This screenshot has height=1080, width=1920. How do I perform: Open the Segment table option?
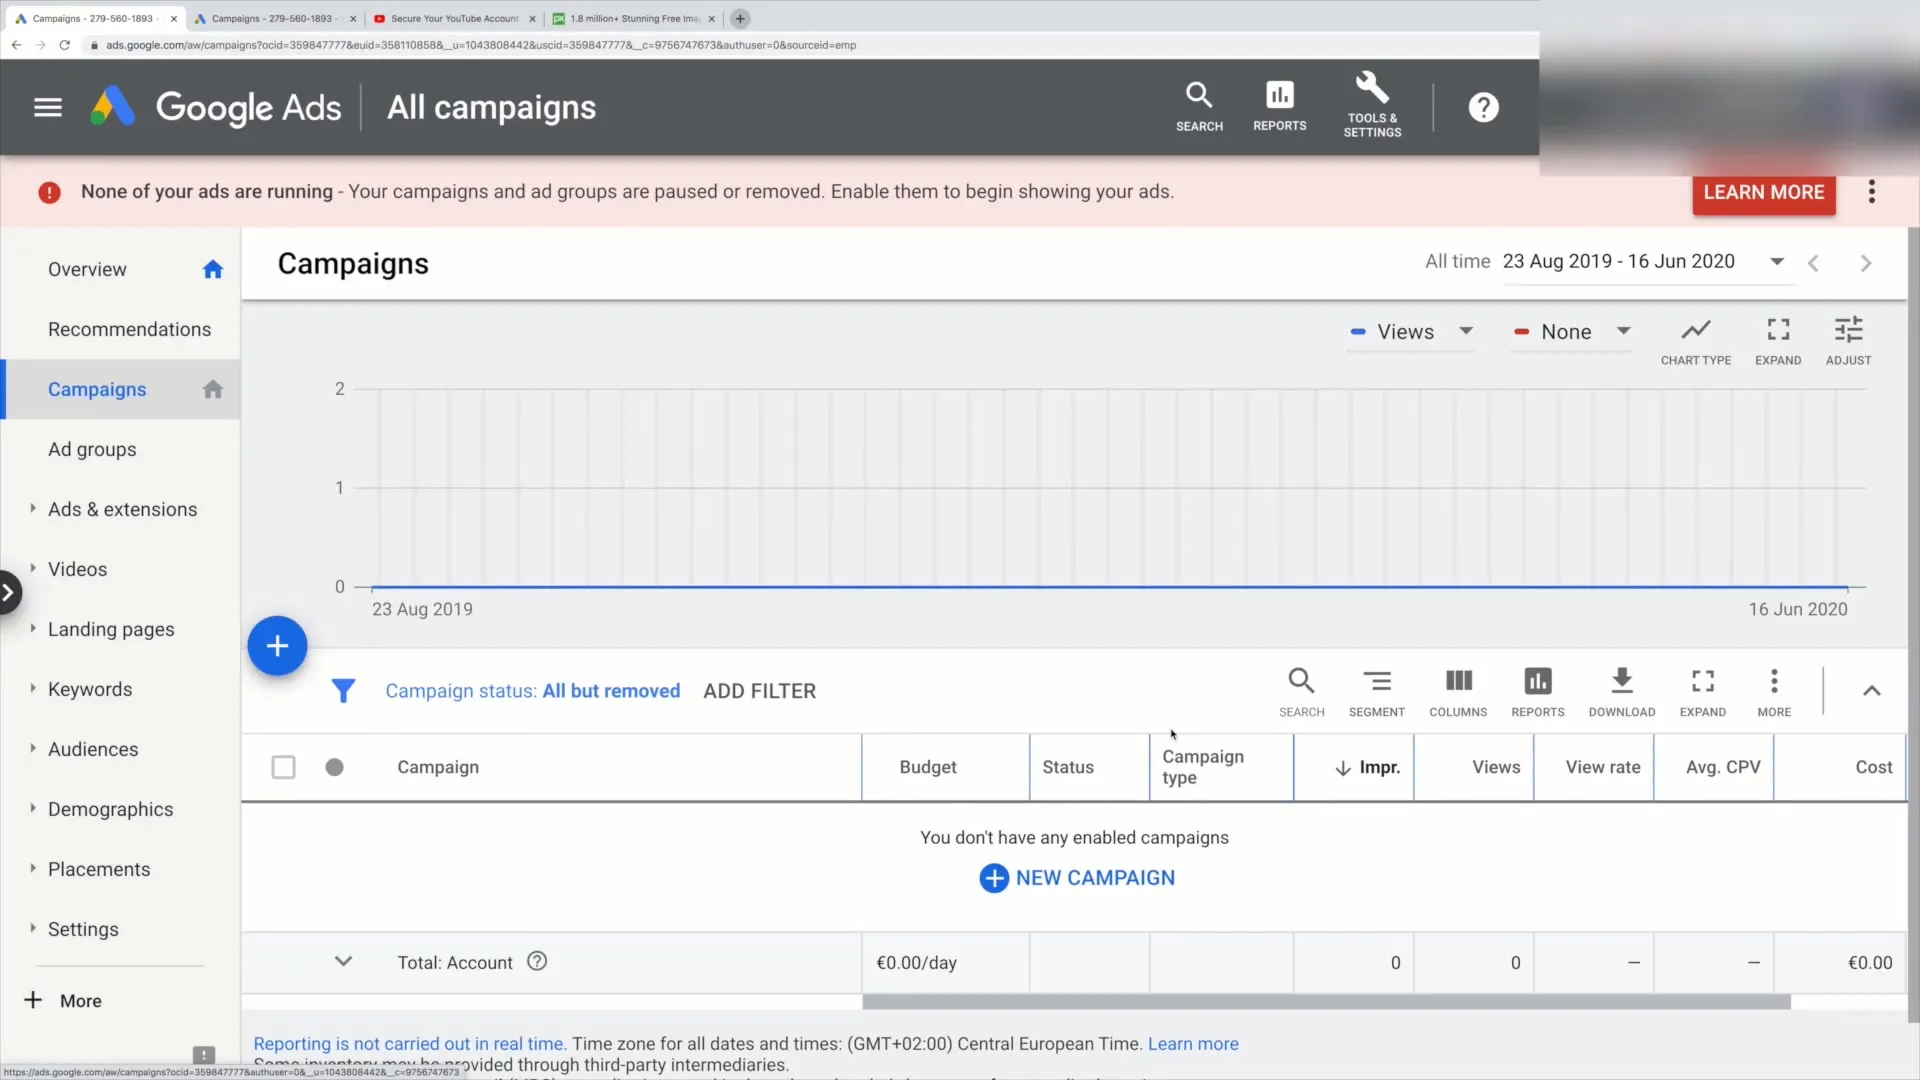[1376, 692]
